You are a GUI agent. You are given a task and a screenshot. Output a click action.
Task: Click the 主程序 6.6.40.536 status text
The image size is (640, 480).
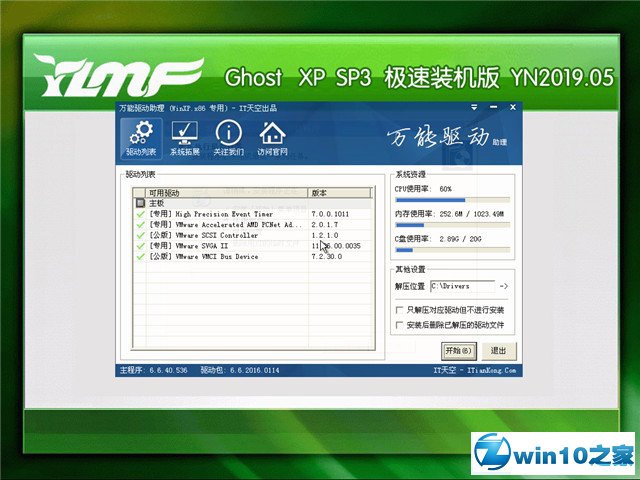pos(153,370)
